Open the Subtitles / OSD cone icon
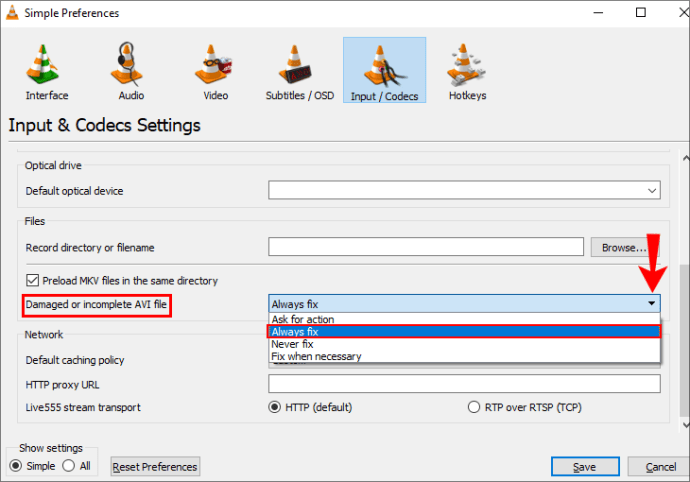The width and height of the screenshot is (690, 482). [295, 64]
